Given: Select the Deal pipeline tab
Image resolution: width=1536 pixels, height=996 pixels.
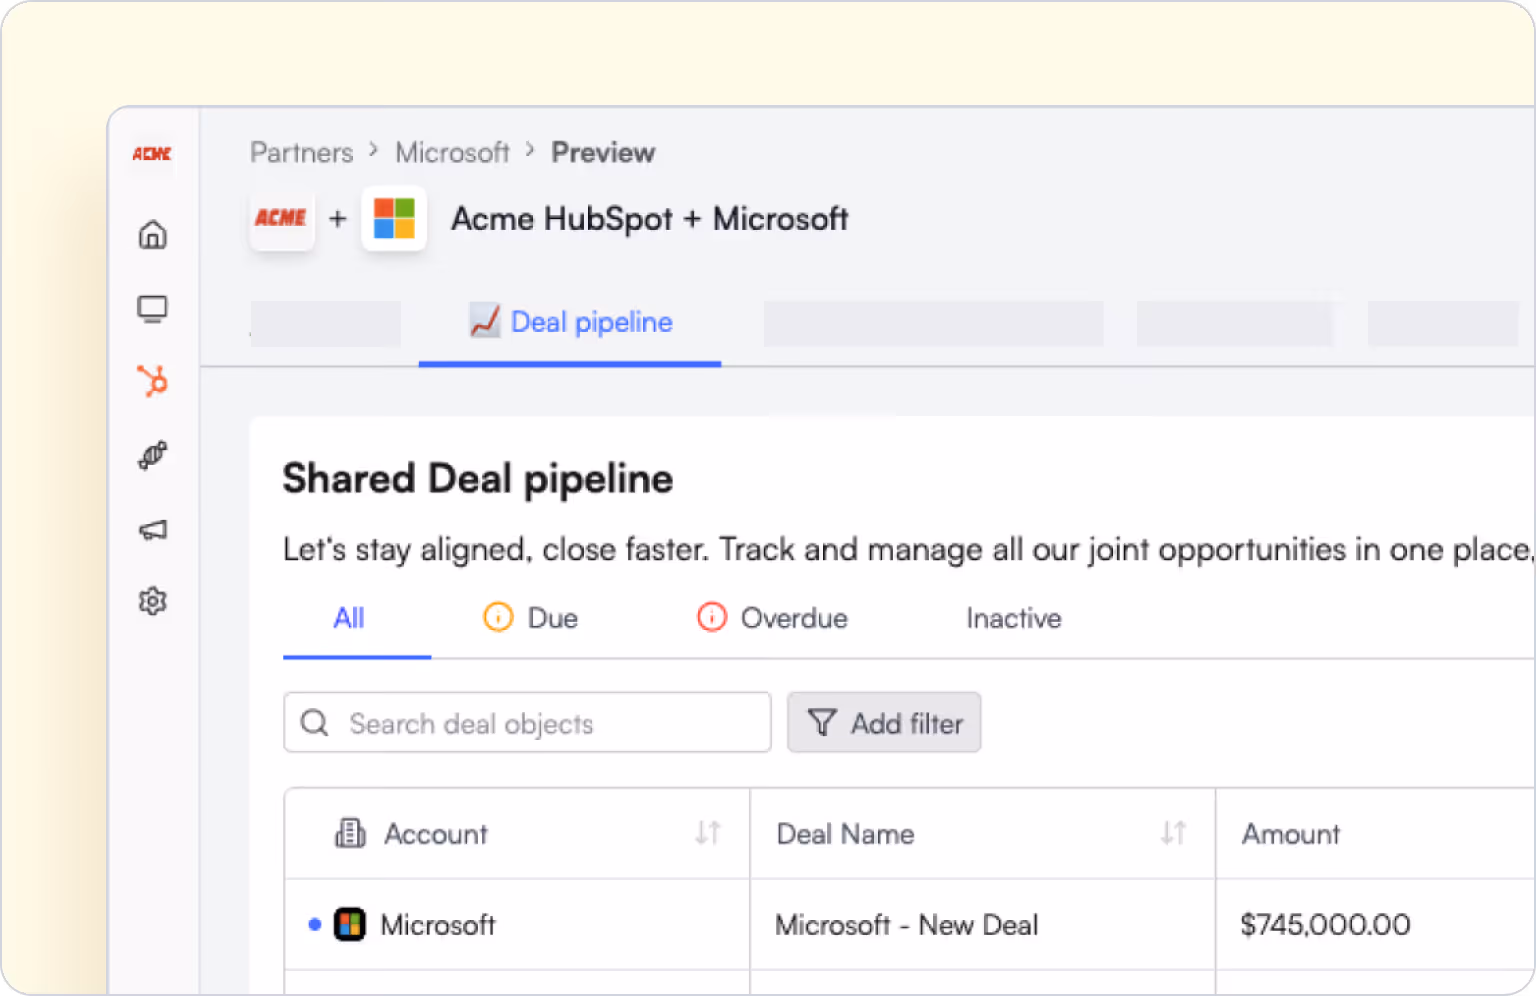Looking at the screenshot, I should 570,322.
